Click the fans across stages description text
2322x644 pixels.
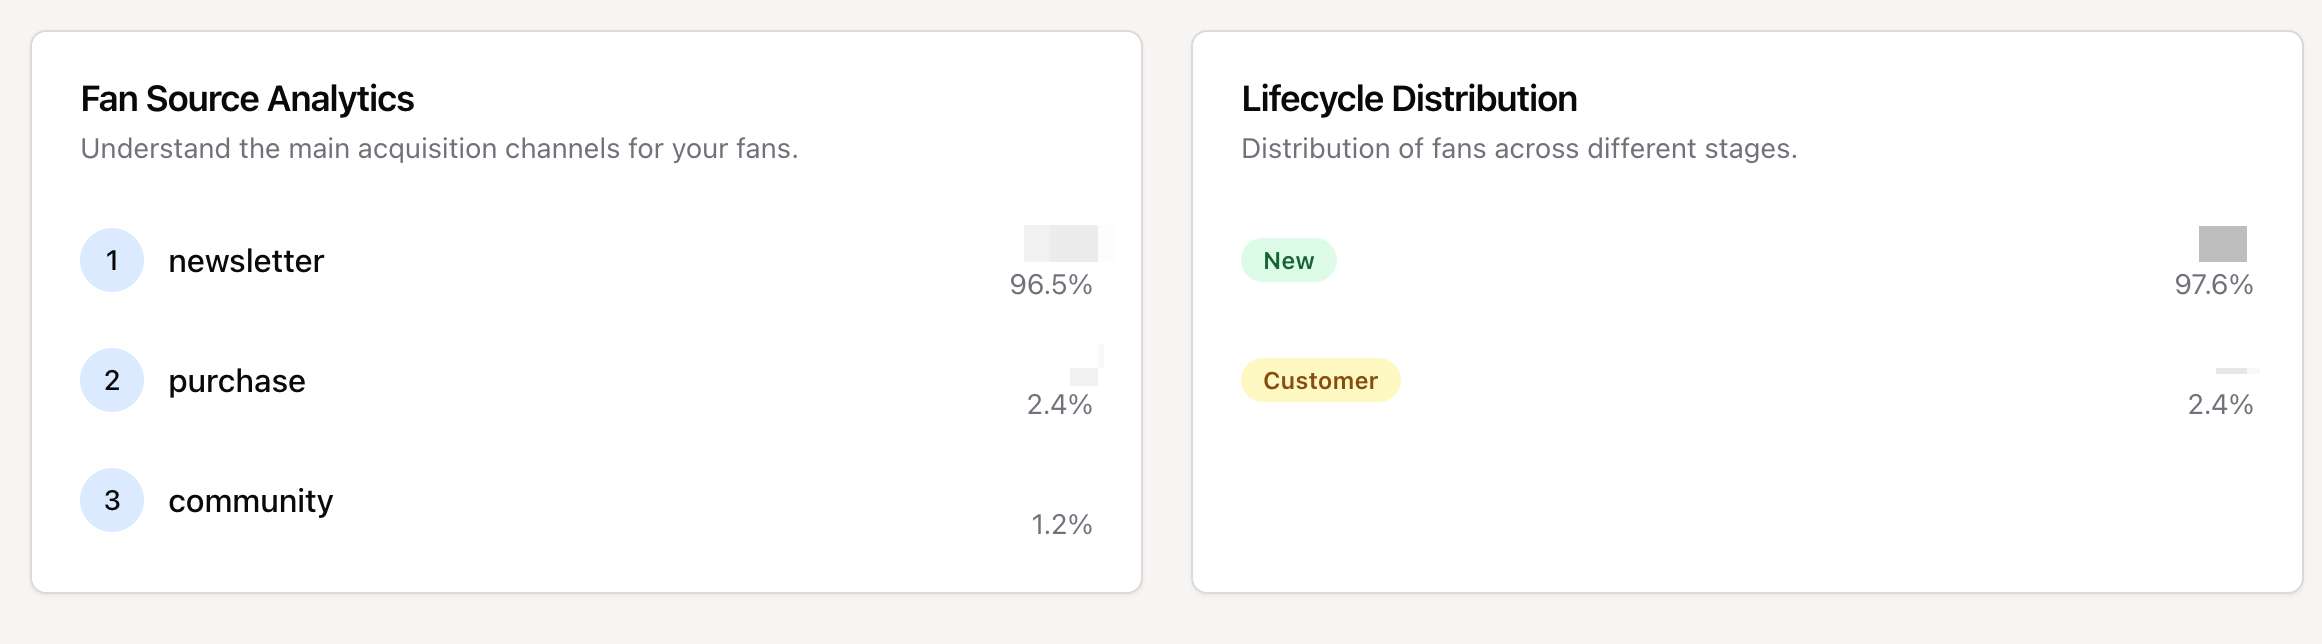(x=1519, y=149)
